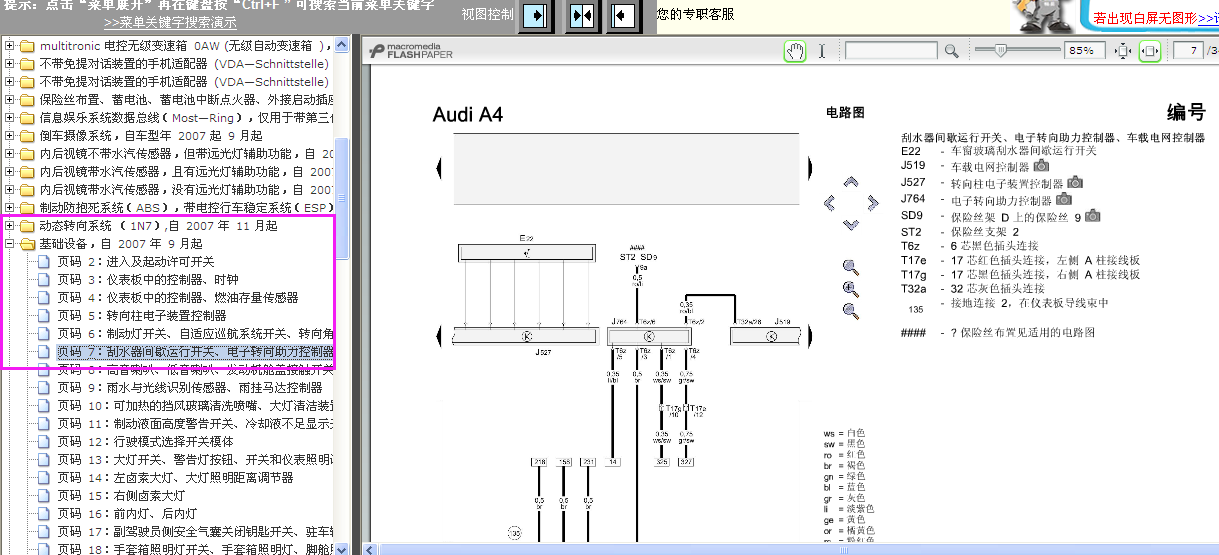Open 页码 5：转向柱电子装置控制器
This screenshot has width=1219, height=555.
click(141, 316)
